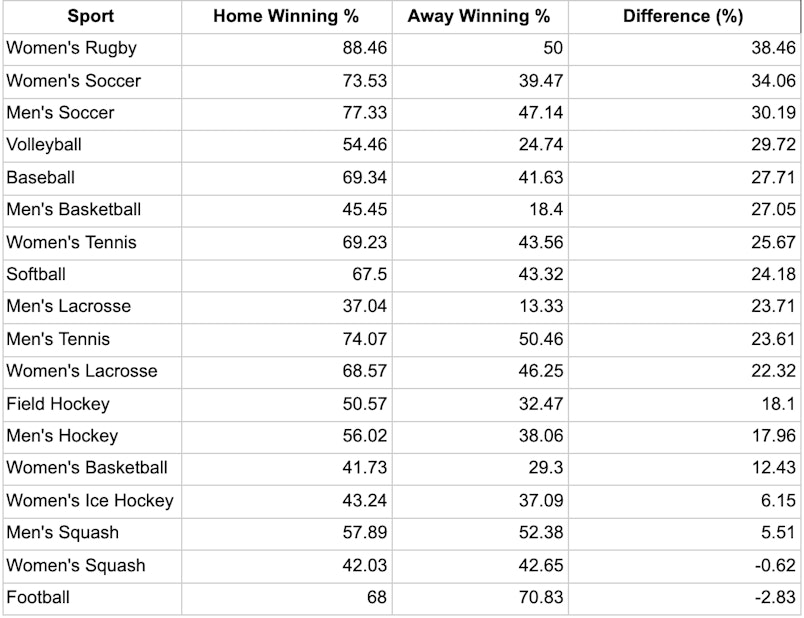The image size is (804, 618).
Task: Click the Sport column header
Action: pyautogui.click(x=91, y=17)
